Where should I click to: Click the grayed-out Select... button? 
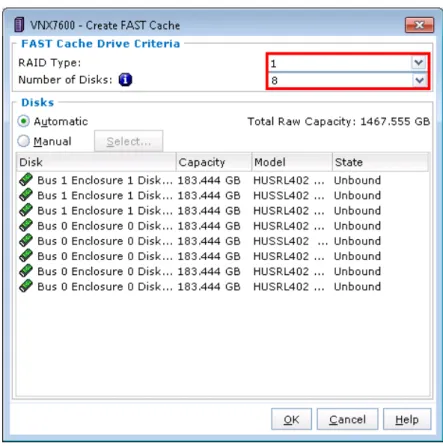[129, 141]
